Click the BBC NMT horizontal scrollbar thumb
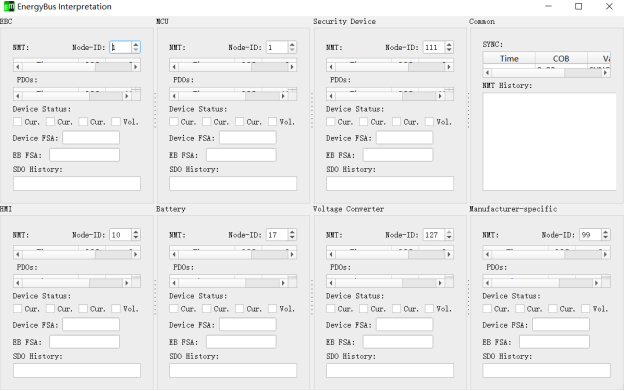 click(113, 67)
